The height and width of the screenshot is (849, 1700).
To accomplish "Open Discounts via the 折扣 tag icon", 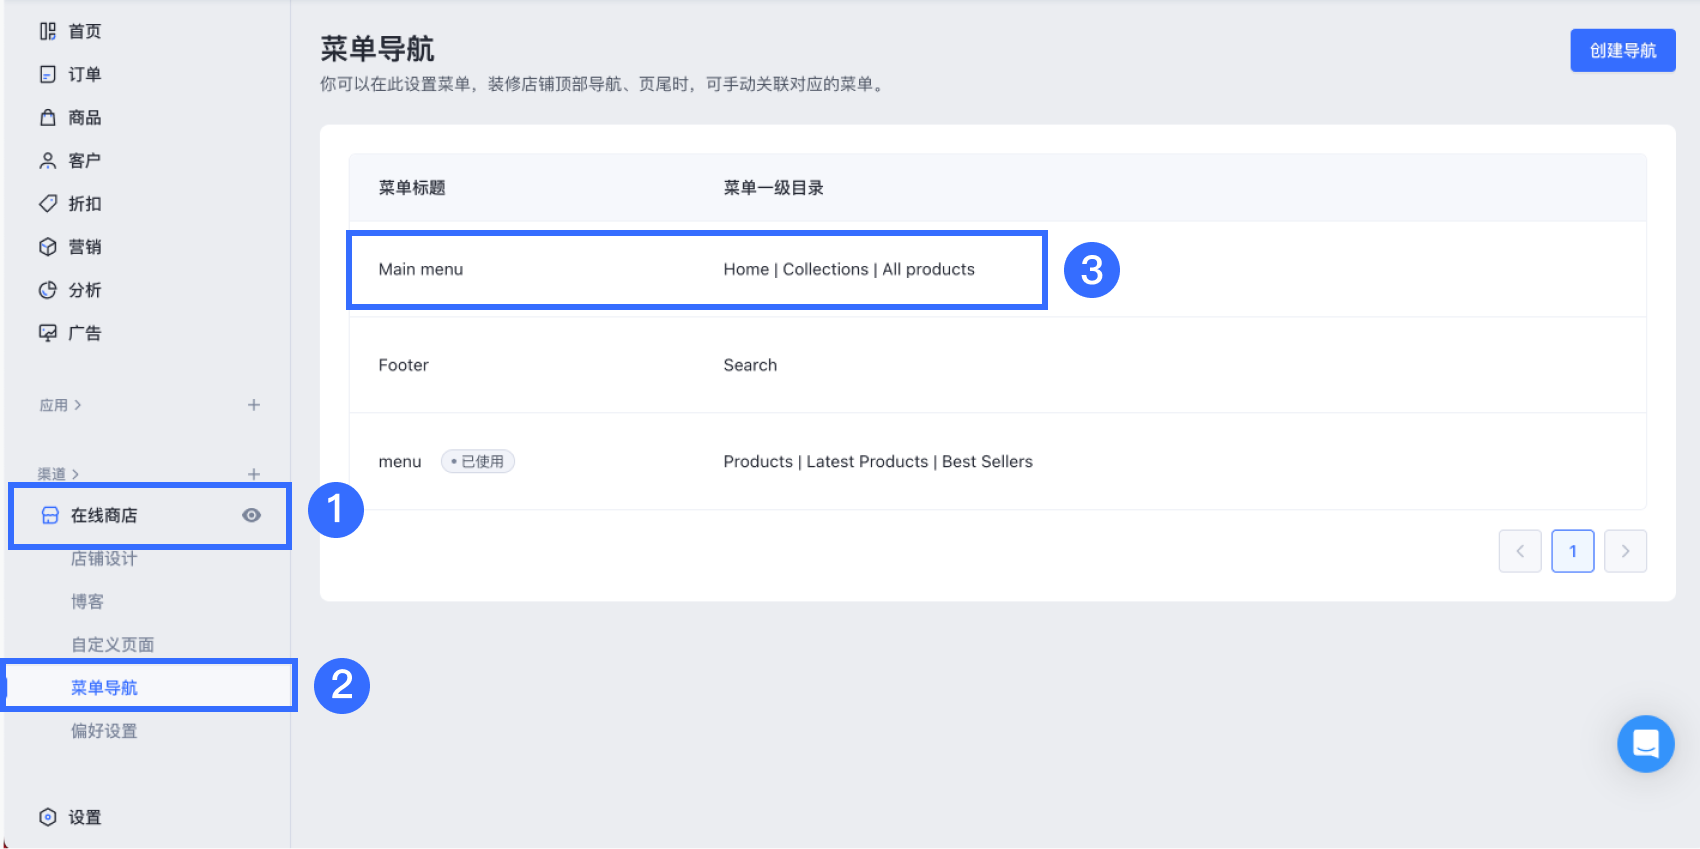I will click(48, 204).
